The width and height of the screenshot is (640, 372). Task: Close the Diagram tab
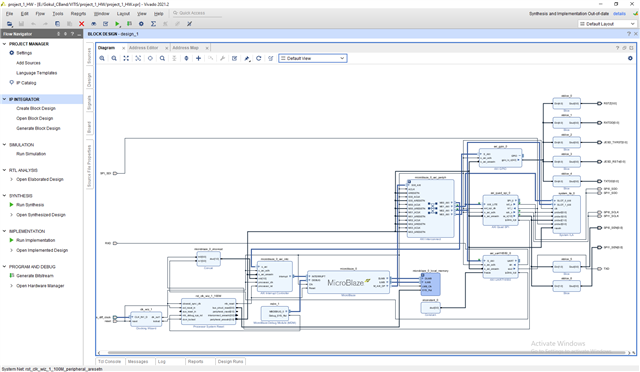(124, 48)
